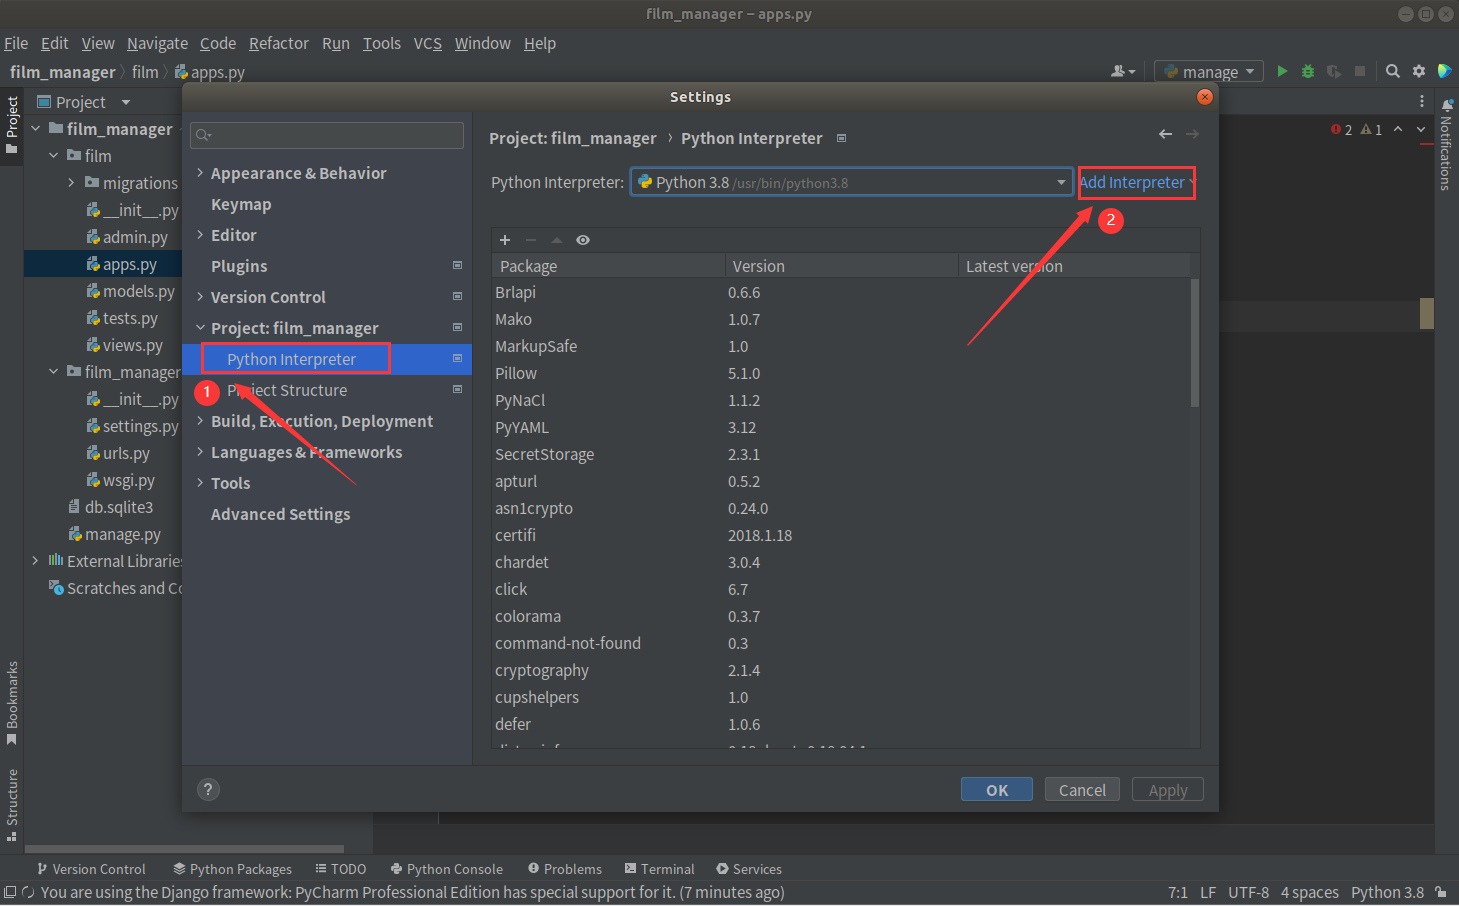Select the Pillow package row
The image size is (1459, 906).
click(x=840, y=373)
